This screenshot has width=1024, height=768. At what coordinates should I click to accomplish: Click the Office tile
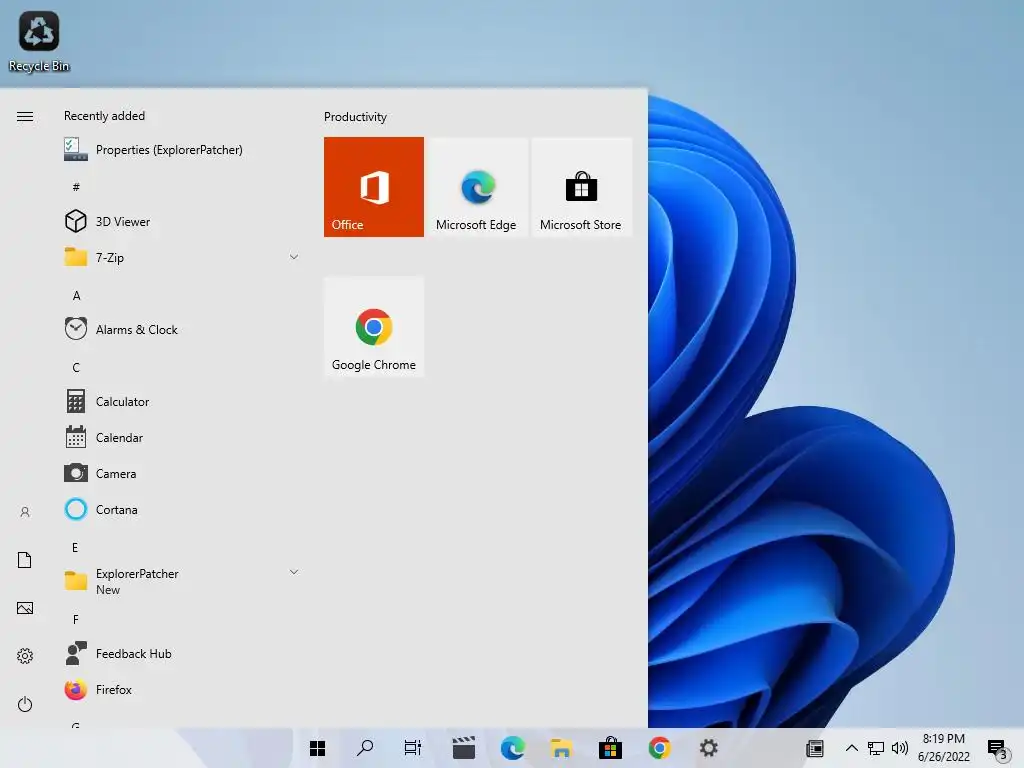click(x=374, y=187)
